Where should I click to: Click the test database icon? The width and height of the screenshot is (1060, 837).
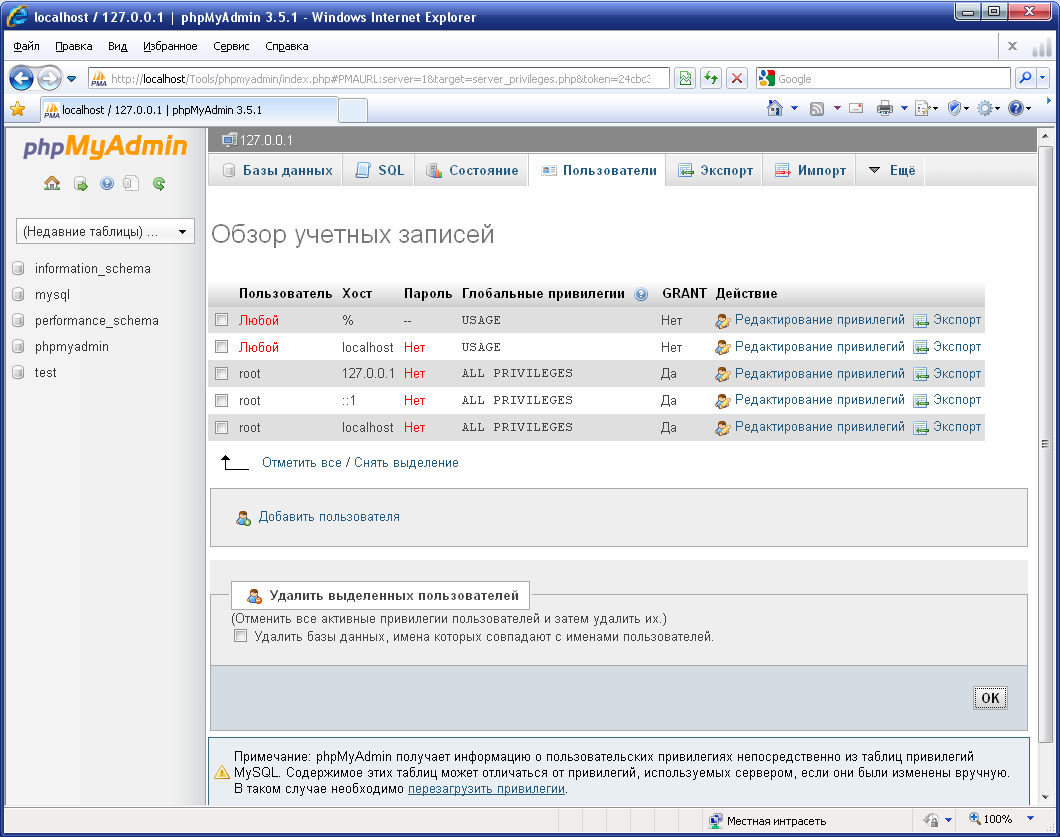18,373
